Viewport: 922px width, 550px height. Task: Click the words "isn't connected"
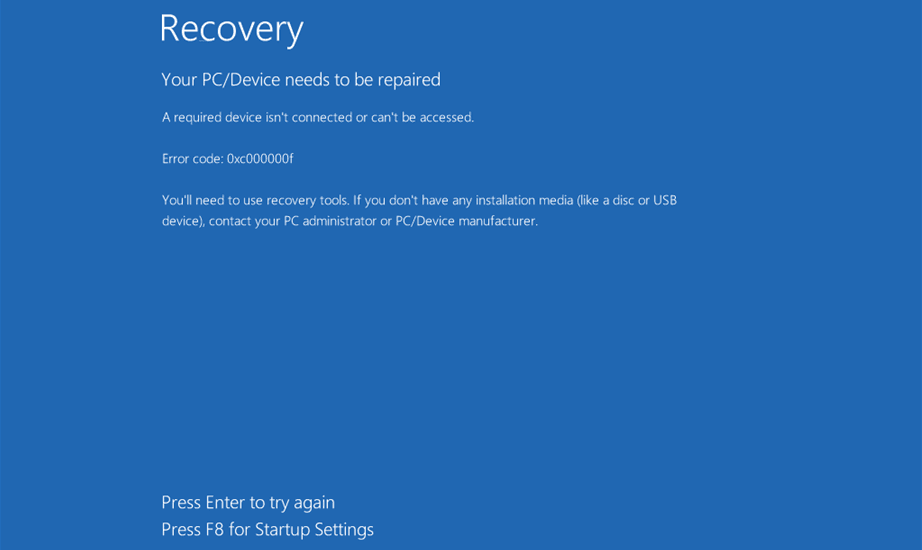pyautogui.click(x=303, y=117)
